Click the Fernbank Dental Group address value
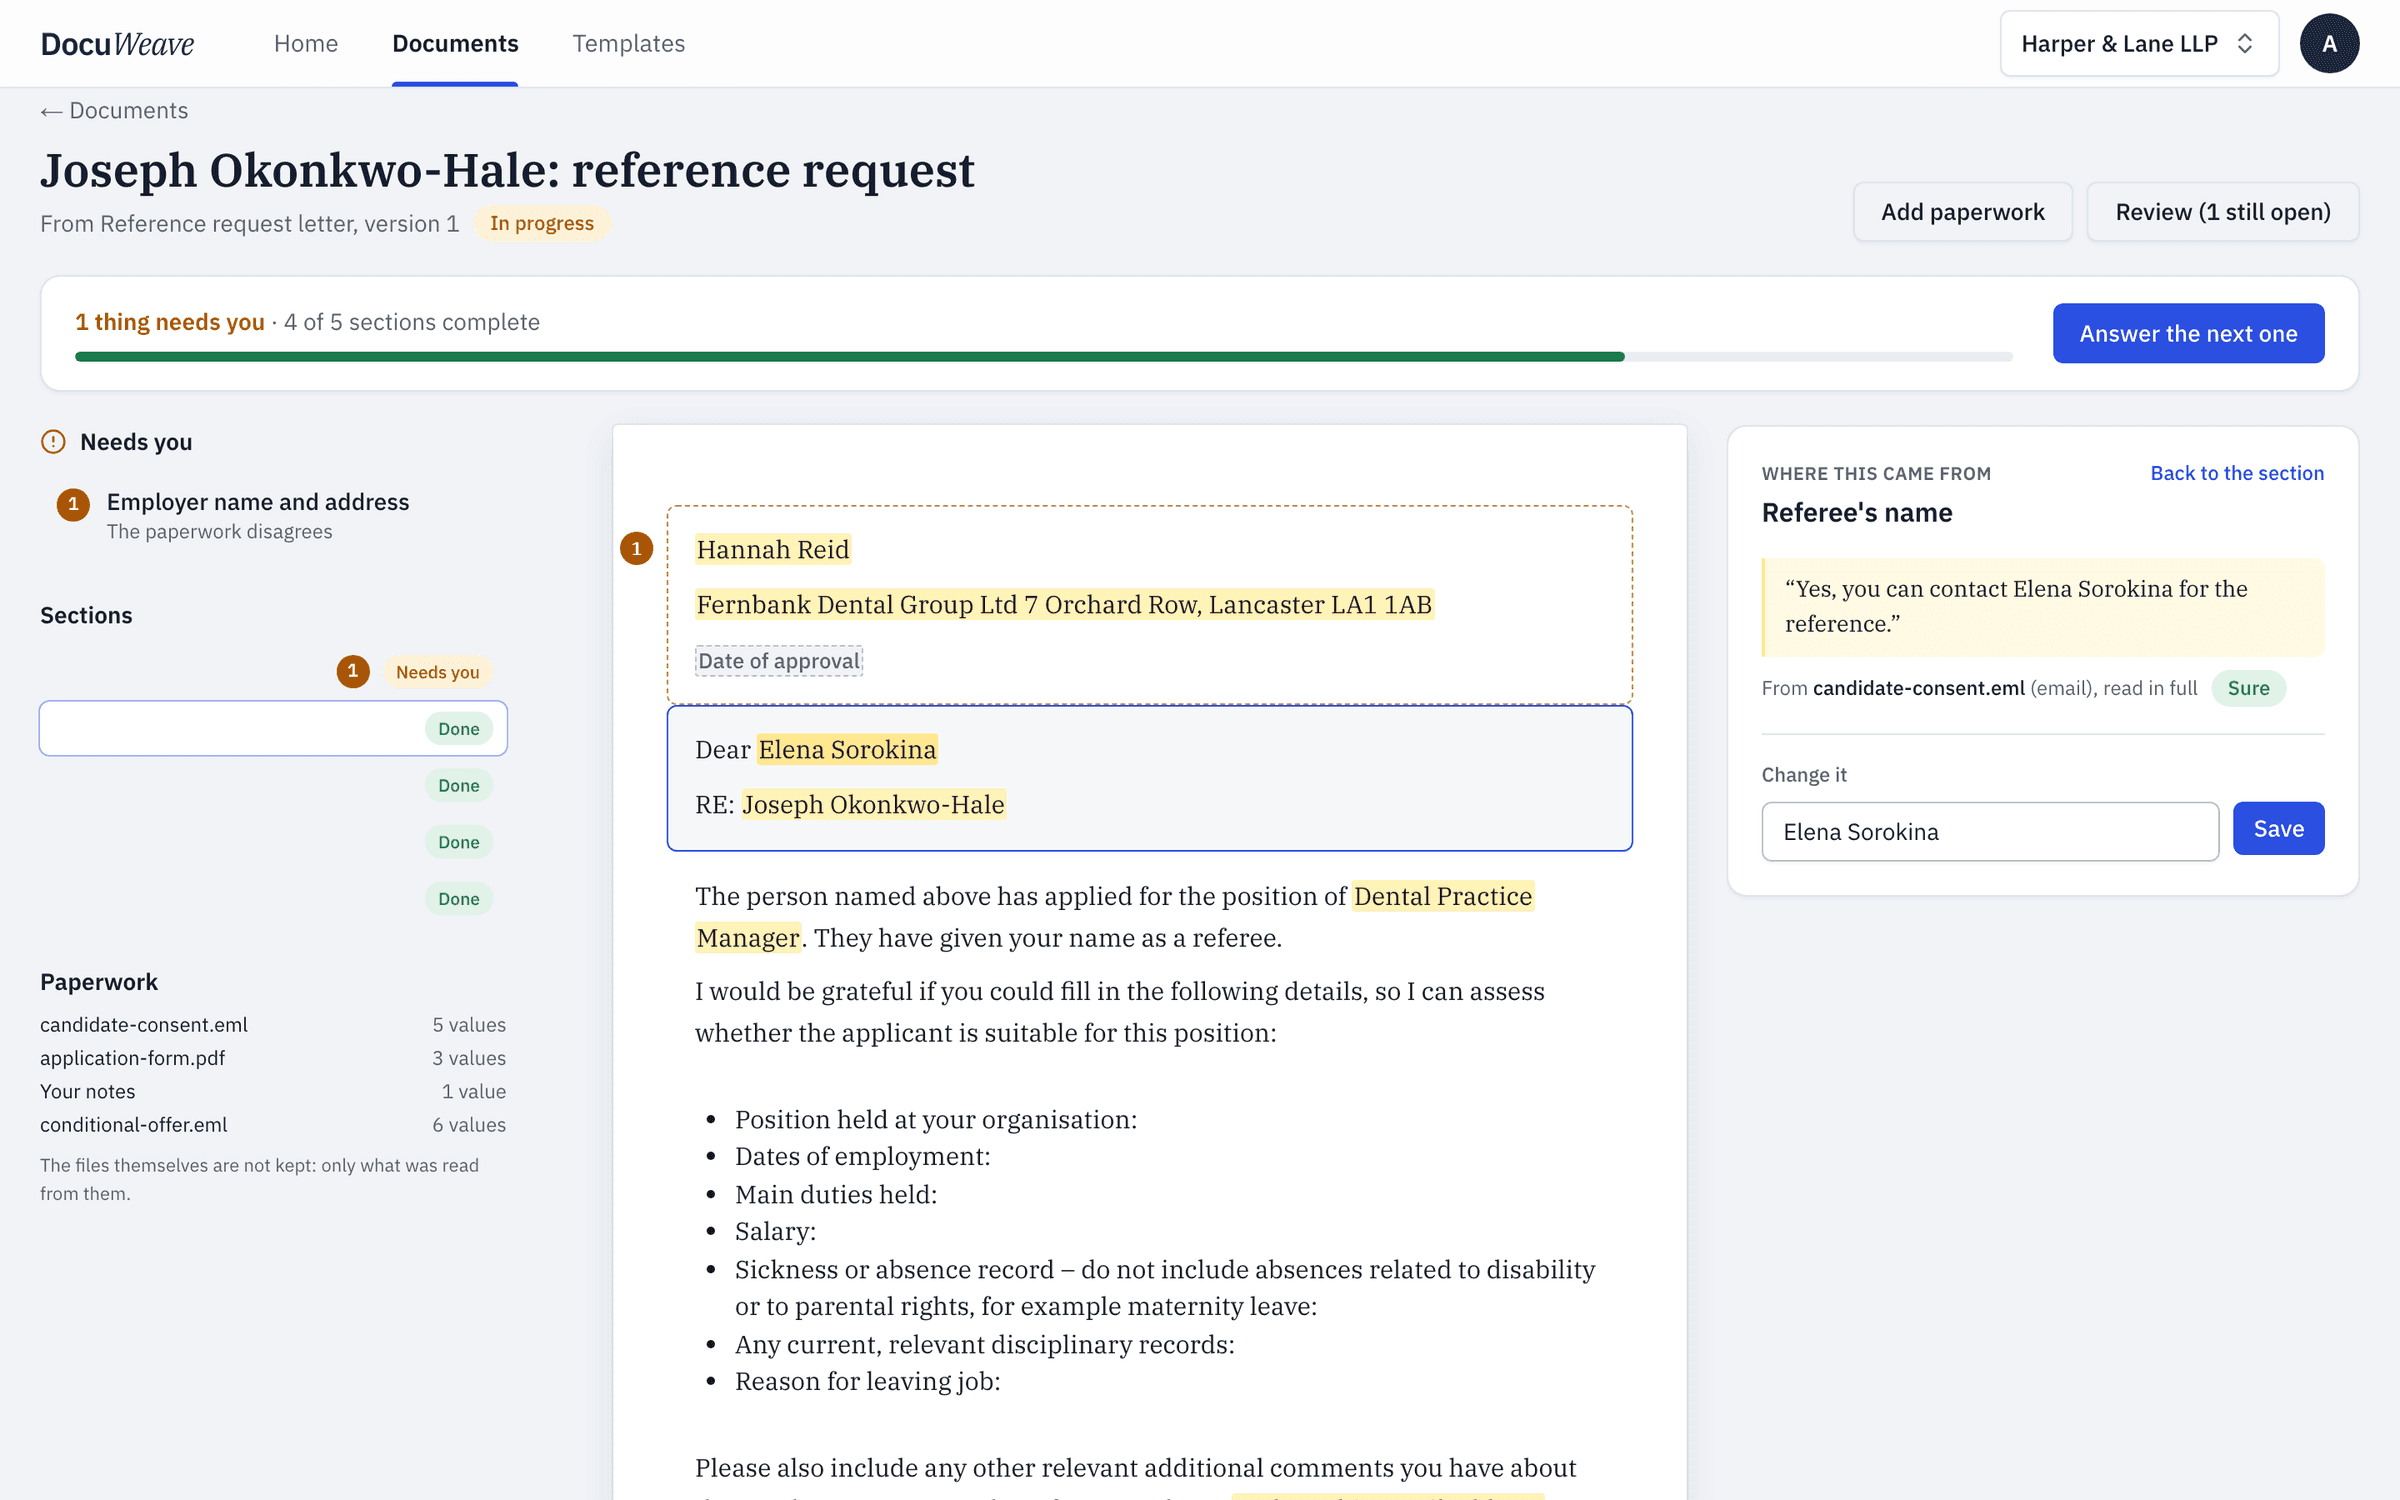 coord(1064,605)
